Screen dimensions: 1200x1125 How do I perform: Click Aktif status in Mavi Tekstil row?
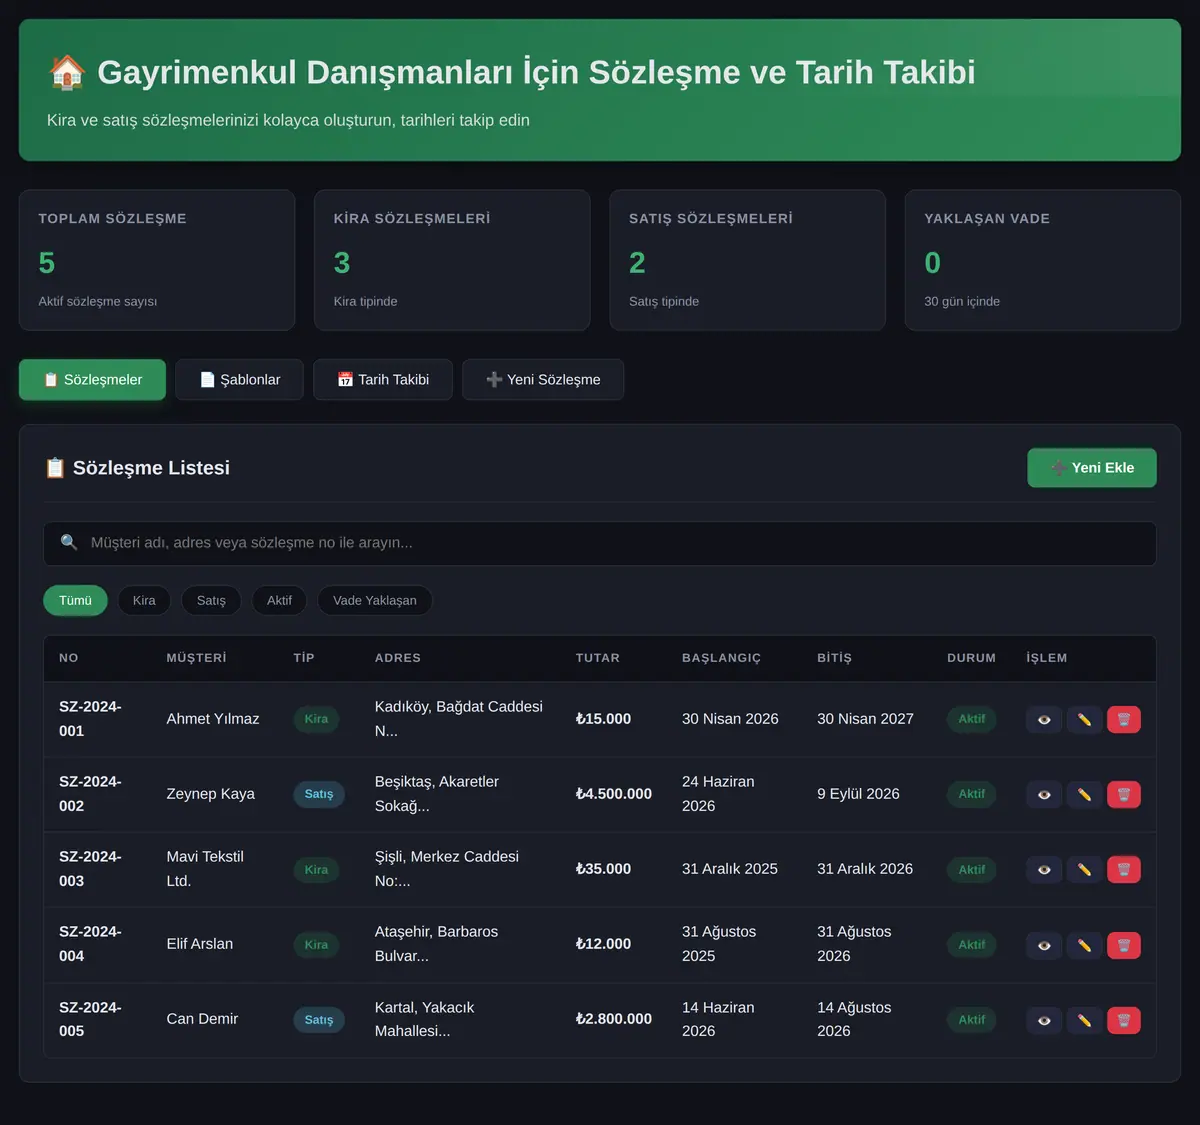click(x=972, y=870)
